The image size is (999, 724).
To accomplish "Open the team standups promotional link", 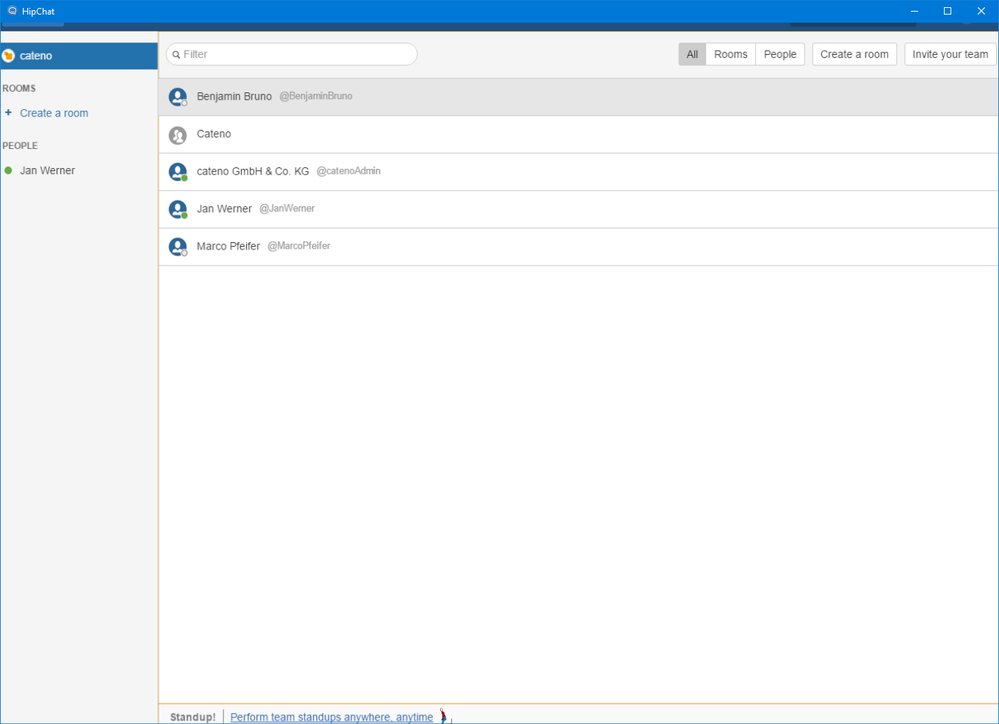I will (331, 717).
